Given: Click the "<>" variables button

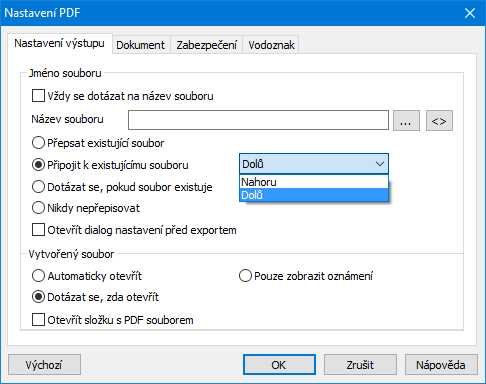Looking at the screenshot, I should pos(439,121).
